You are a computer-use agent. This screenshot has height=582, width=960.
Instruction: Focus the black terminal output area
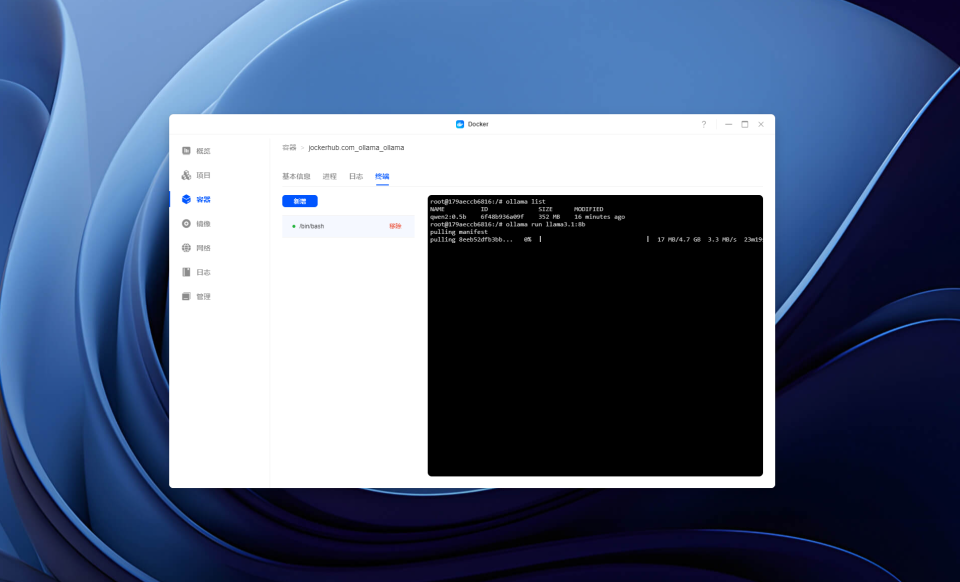[595, 335]
